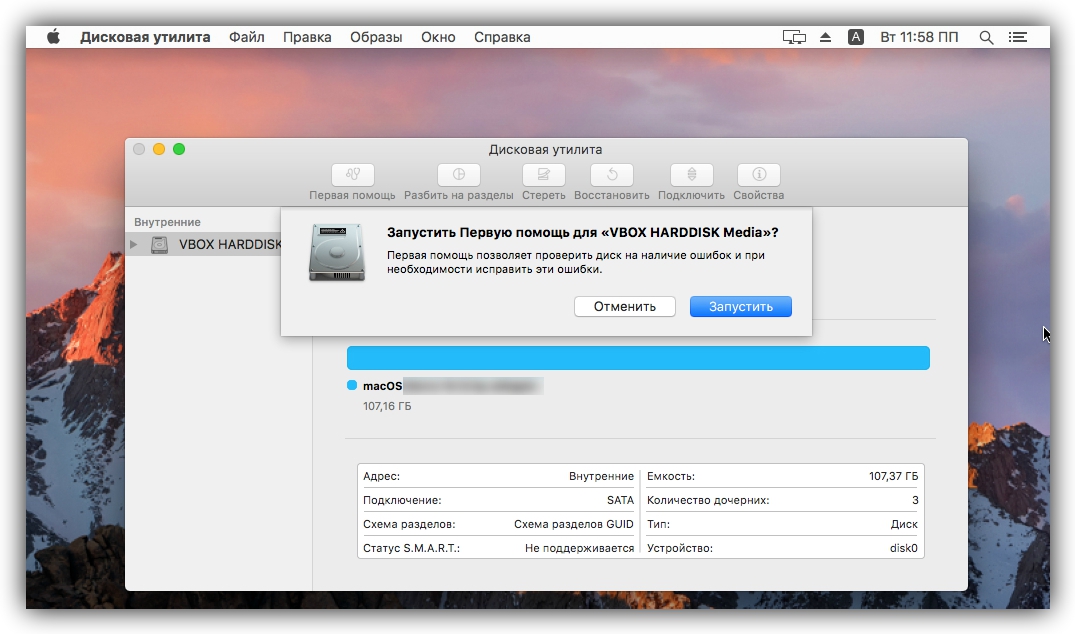Open Spotlight search magnifier

(x=986, y=38)
